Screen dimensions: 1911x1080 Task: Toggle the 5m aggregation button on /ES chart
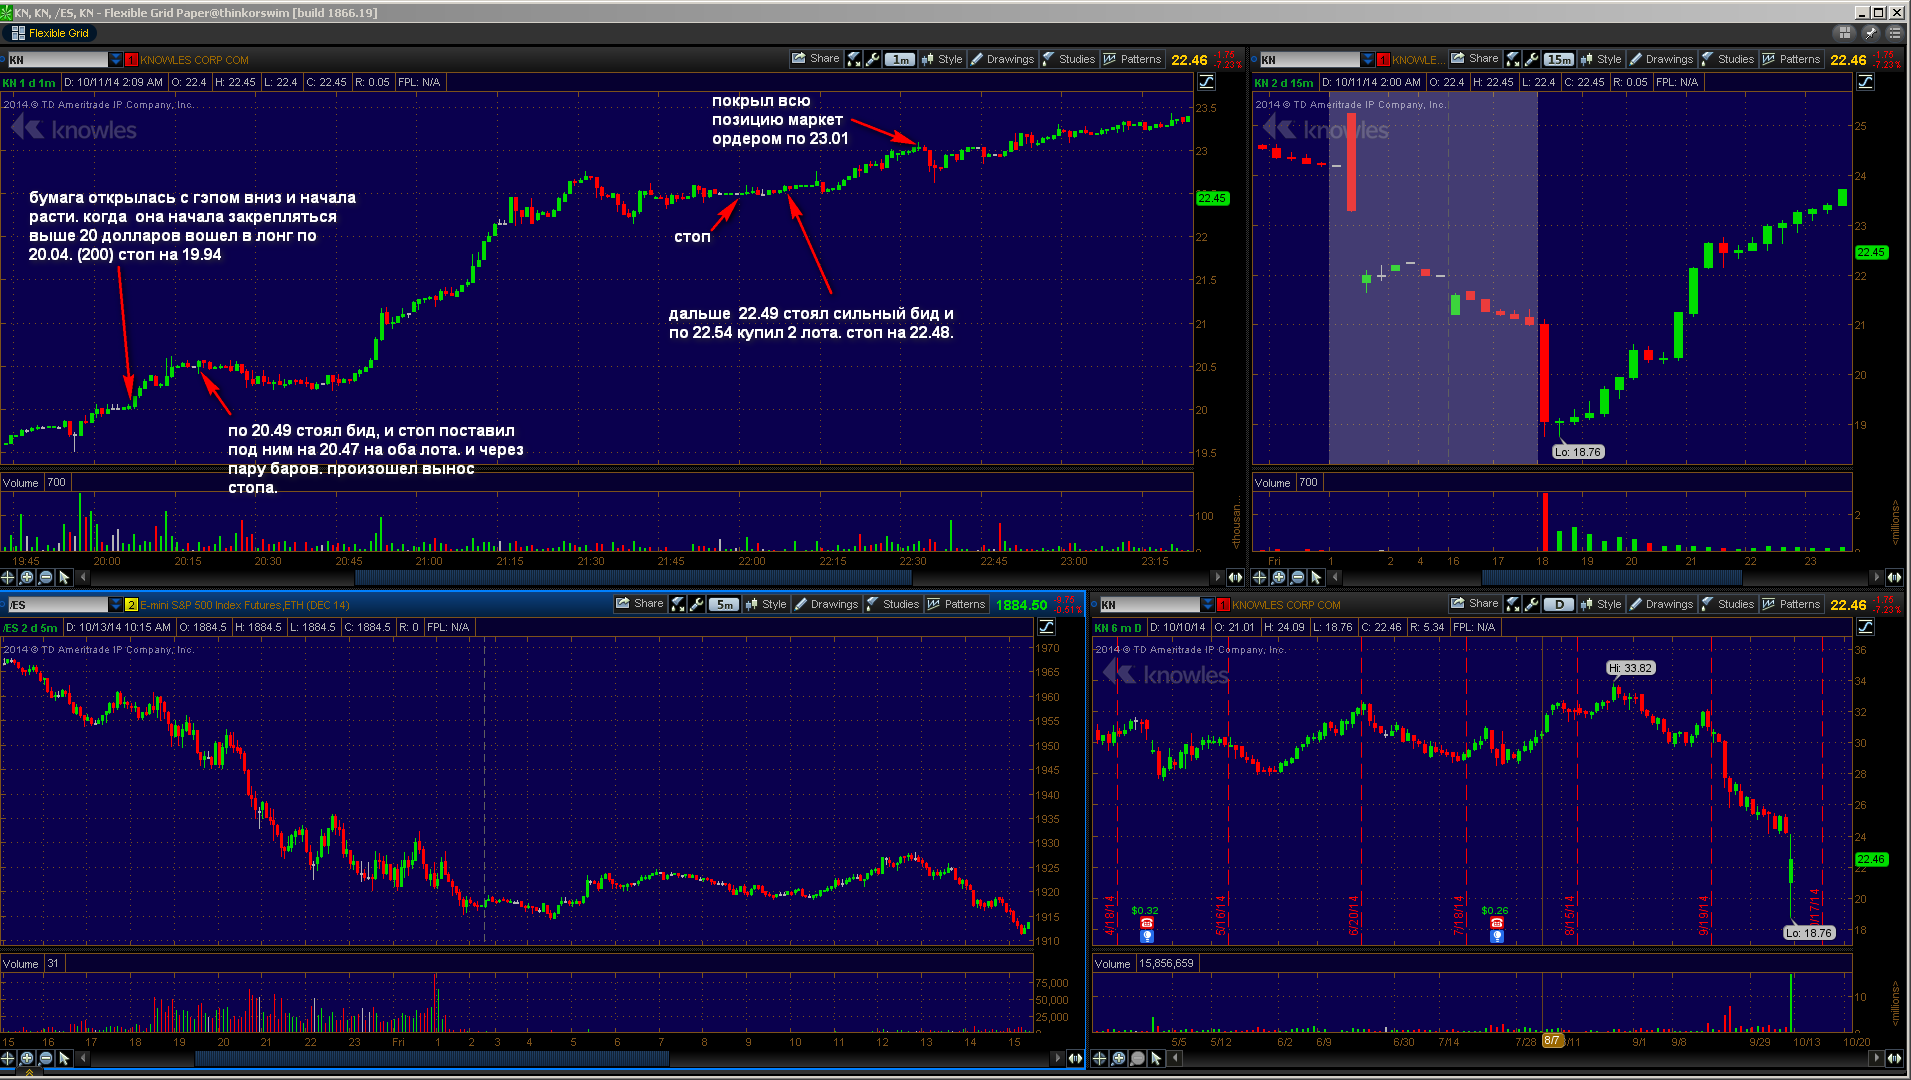pos(724,604)
